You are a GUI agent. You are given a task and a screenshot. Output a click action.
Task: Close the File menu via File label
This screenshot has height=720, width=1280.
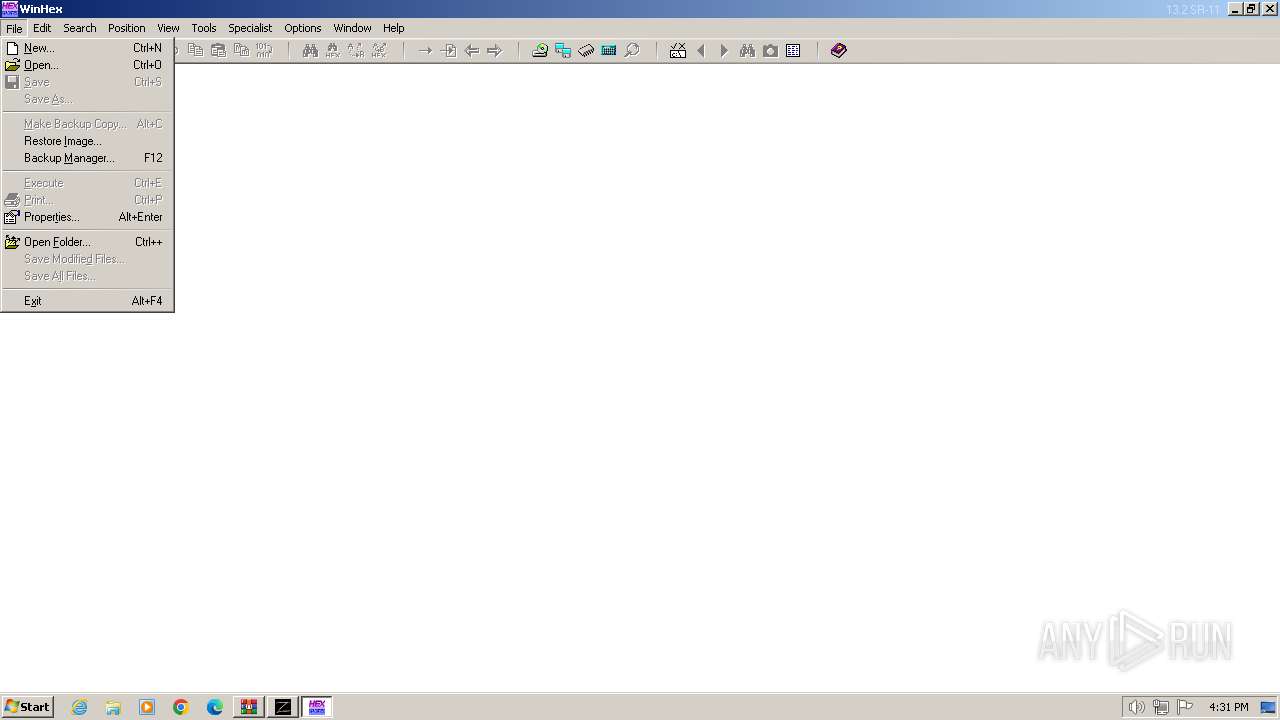pyautogui.click(x=14, y=28)
